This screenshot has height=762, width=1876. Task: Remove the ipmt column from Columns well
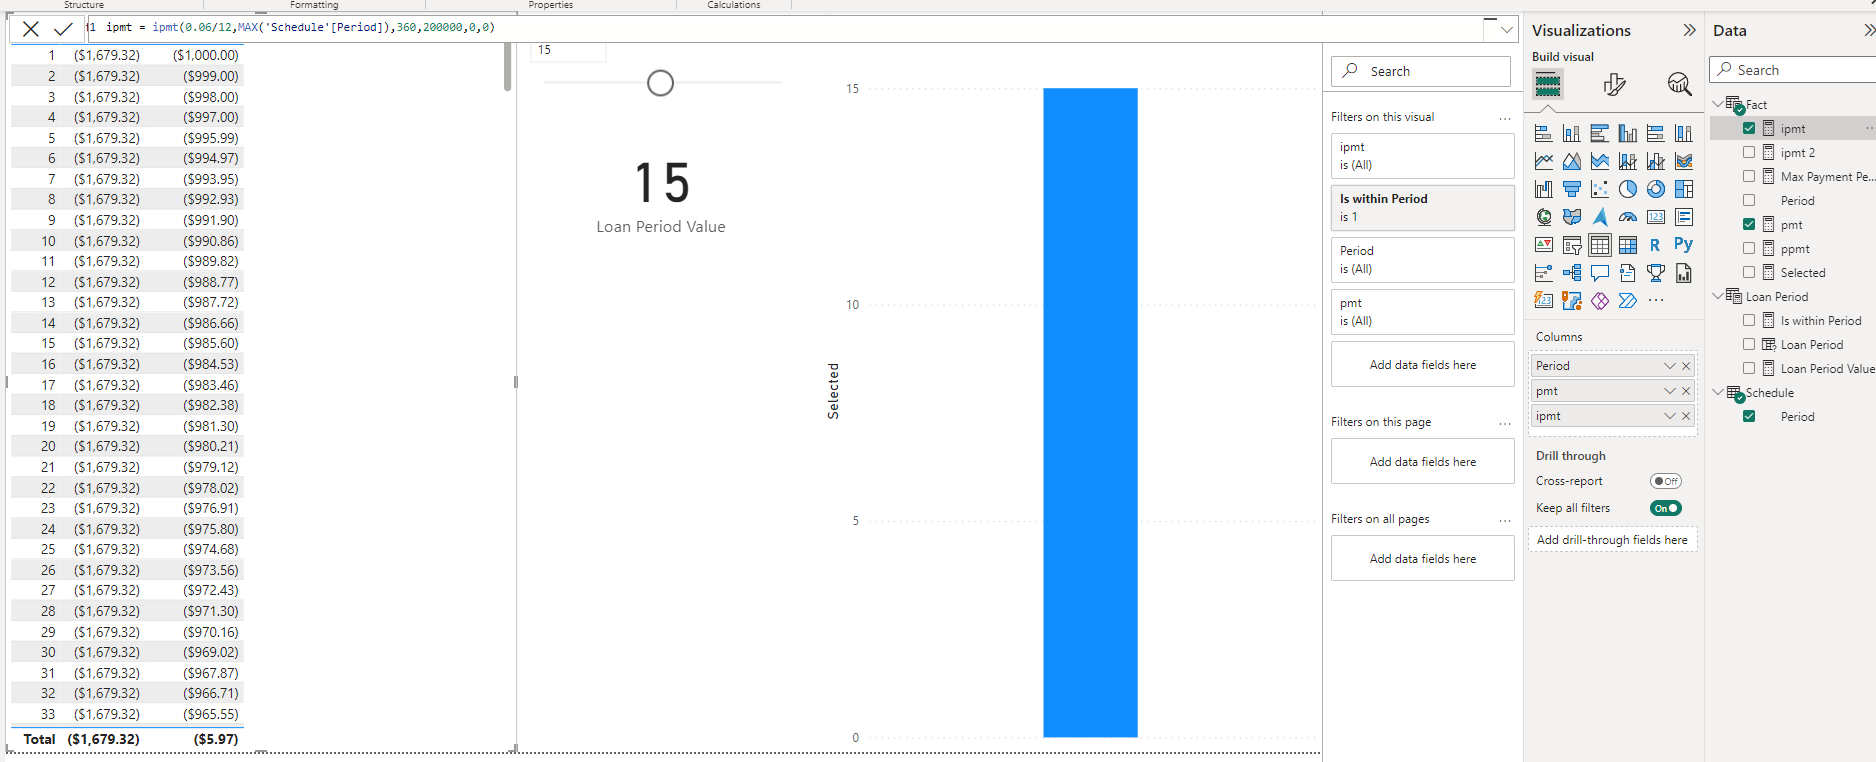(1686, 416)
